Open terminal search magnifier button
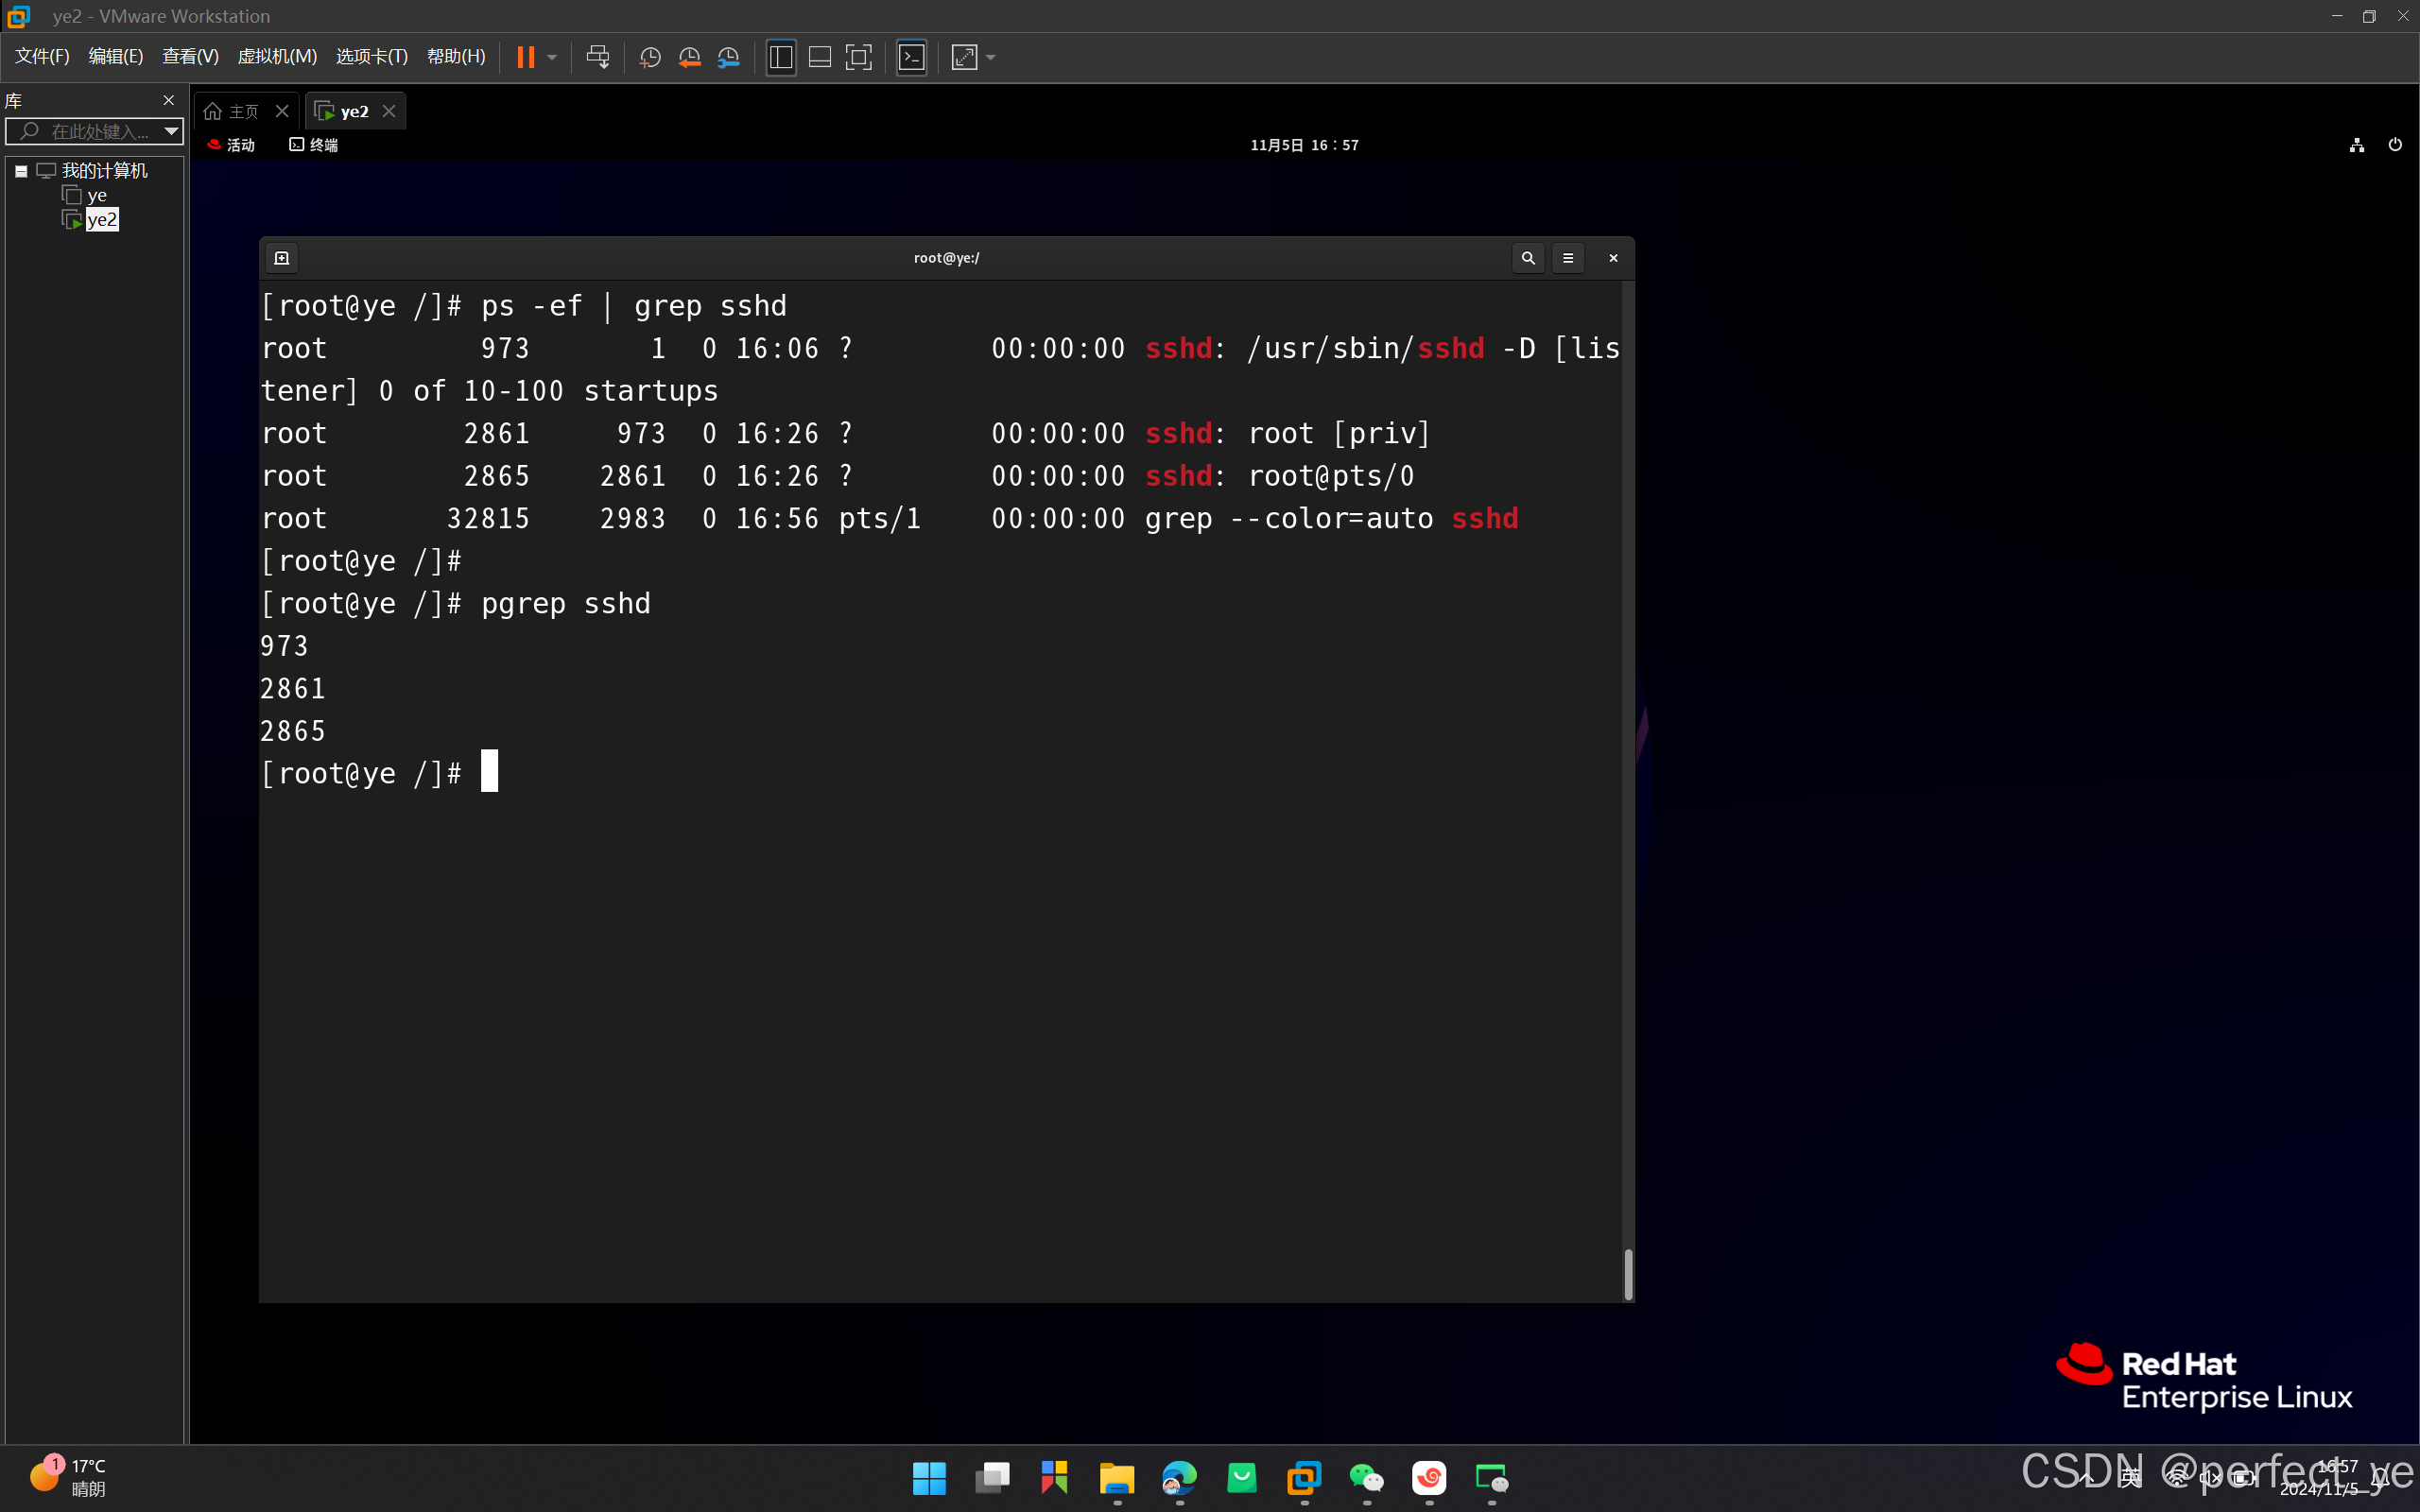The image size is (2420, 1512). [x=1527, y=258]
